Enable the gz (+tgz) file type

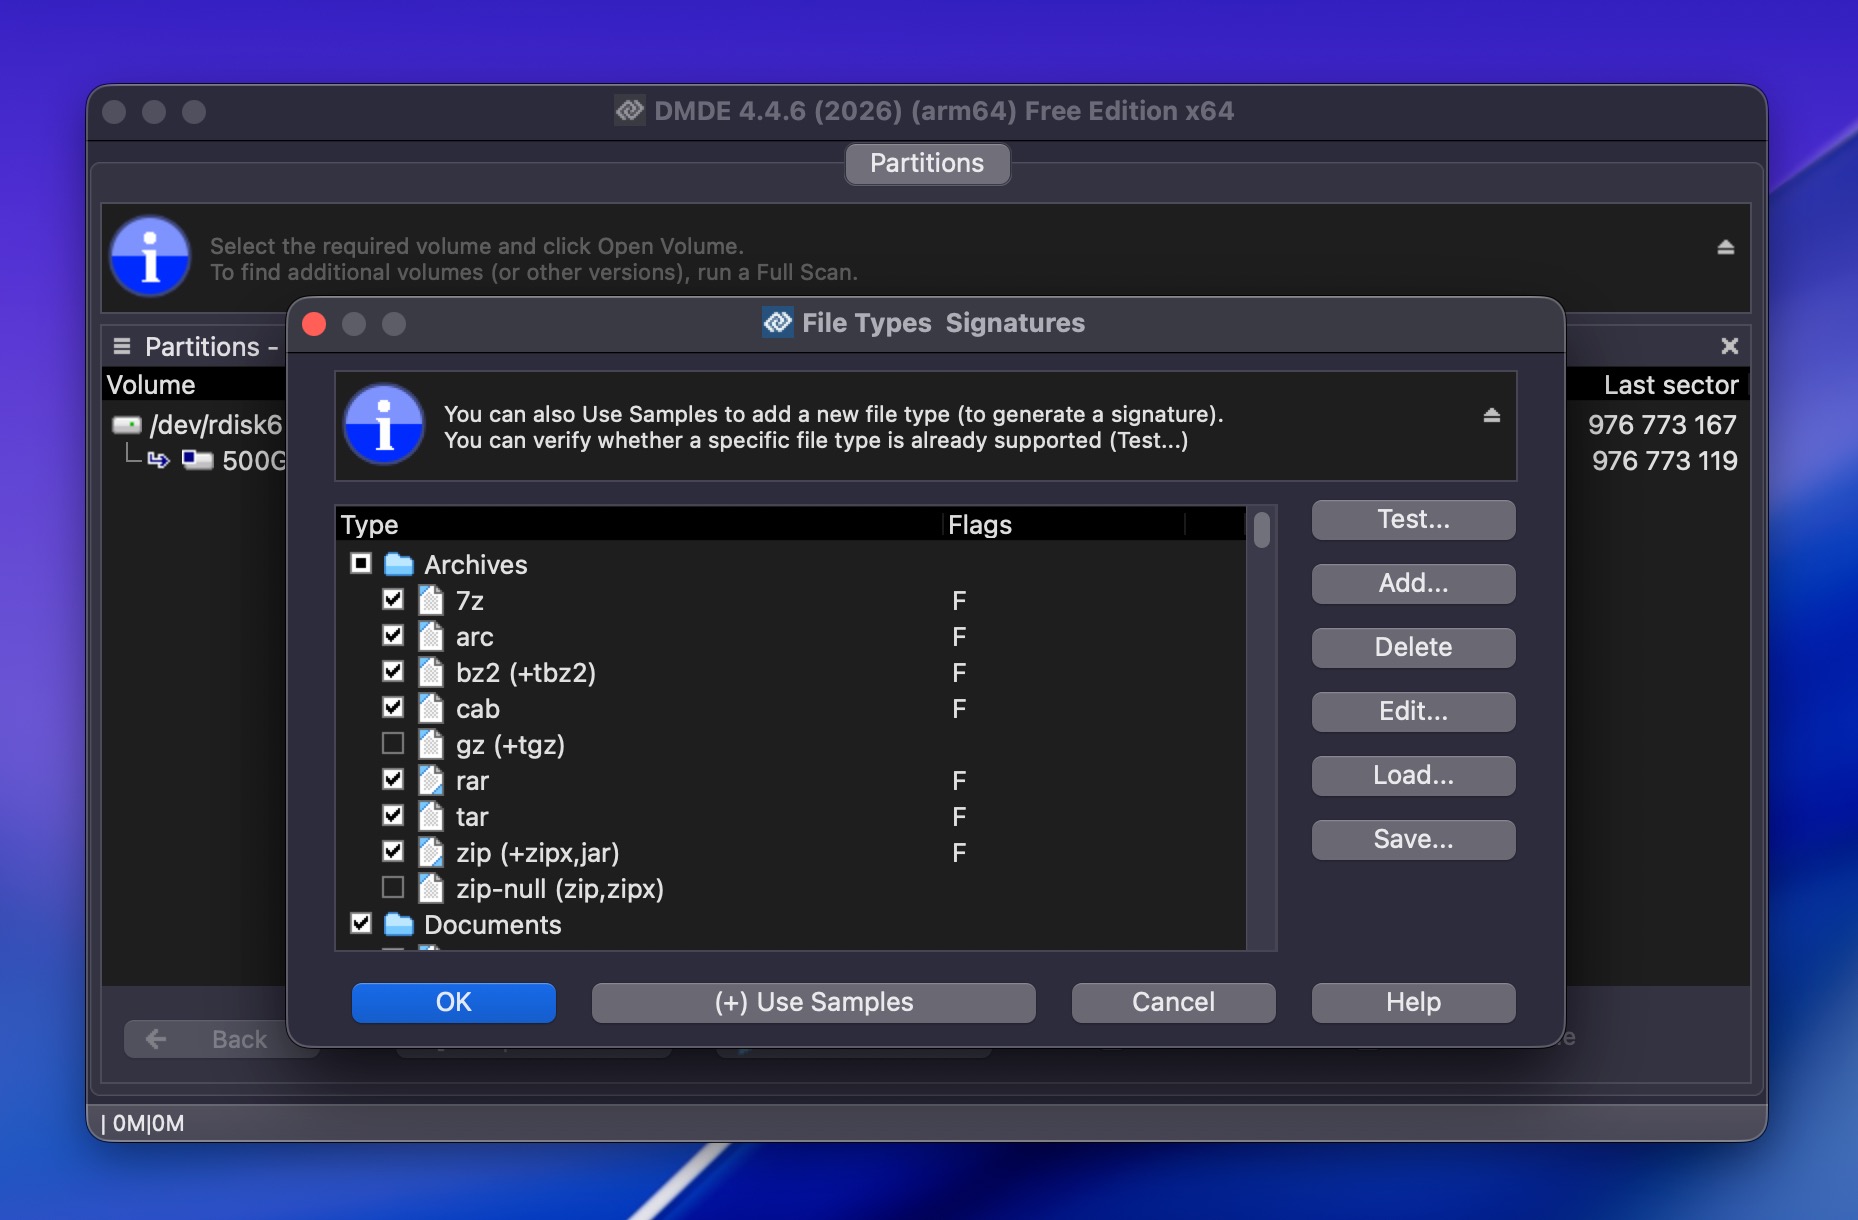point(393,743)
